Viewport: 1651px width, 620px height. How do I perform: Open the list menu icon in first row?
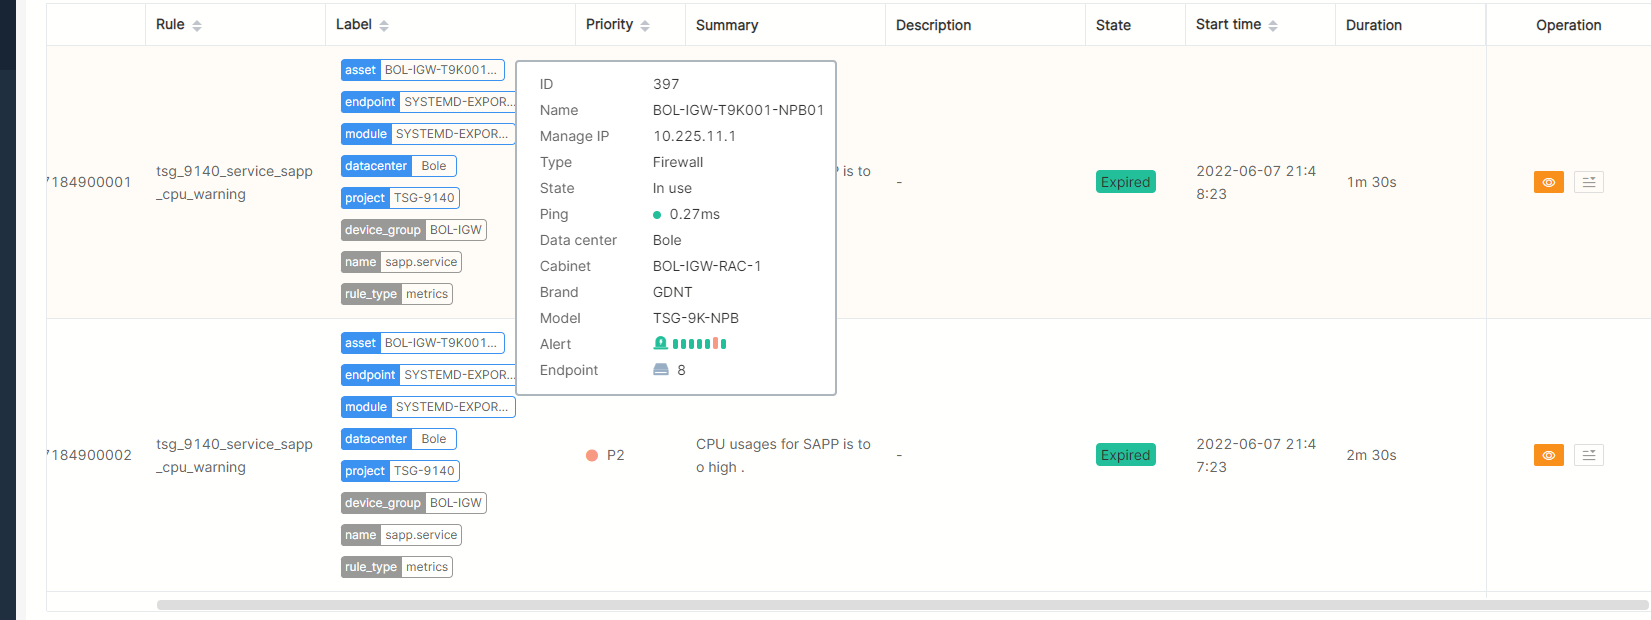point(1588,182)
